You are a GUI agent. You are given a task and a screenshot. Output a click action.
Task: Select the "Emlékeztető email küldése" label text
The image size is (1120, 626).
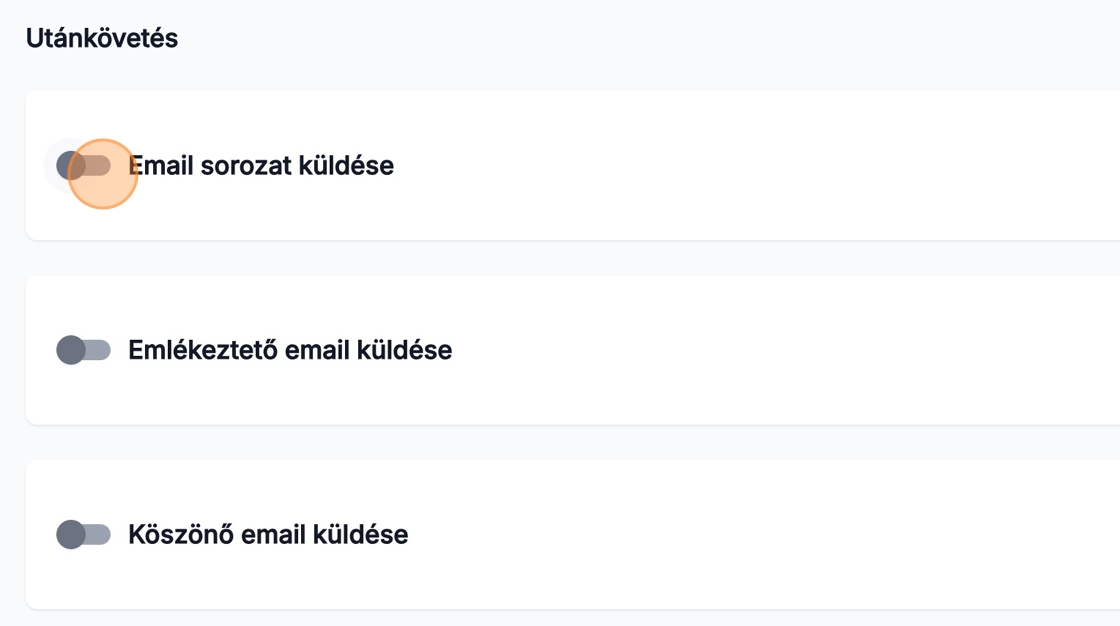[x=290, y=351]
